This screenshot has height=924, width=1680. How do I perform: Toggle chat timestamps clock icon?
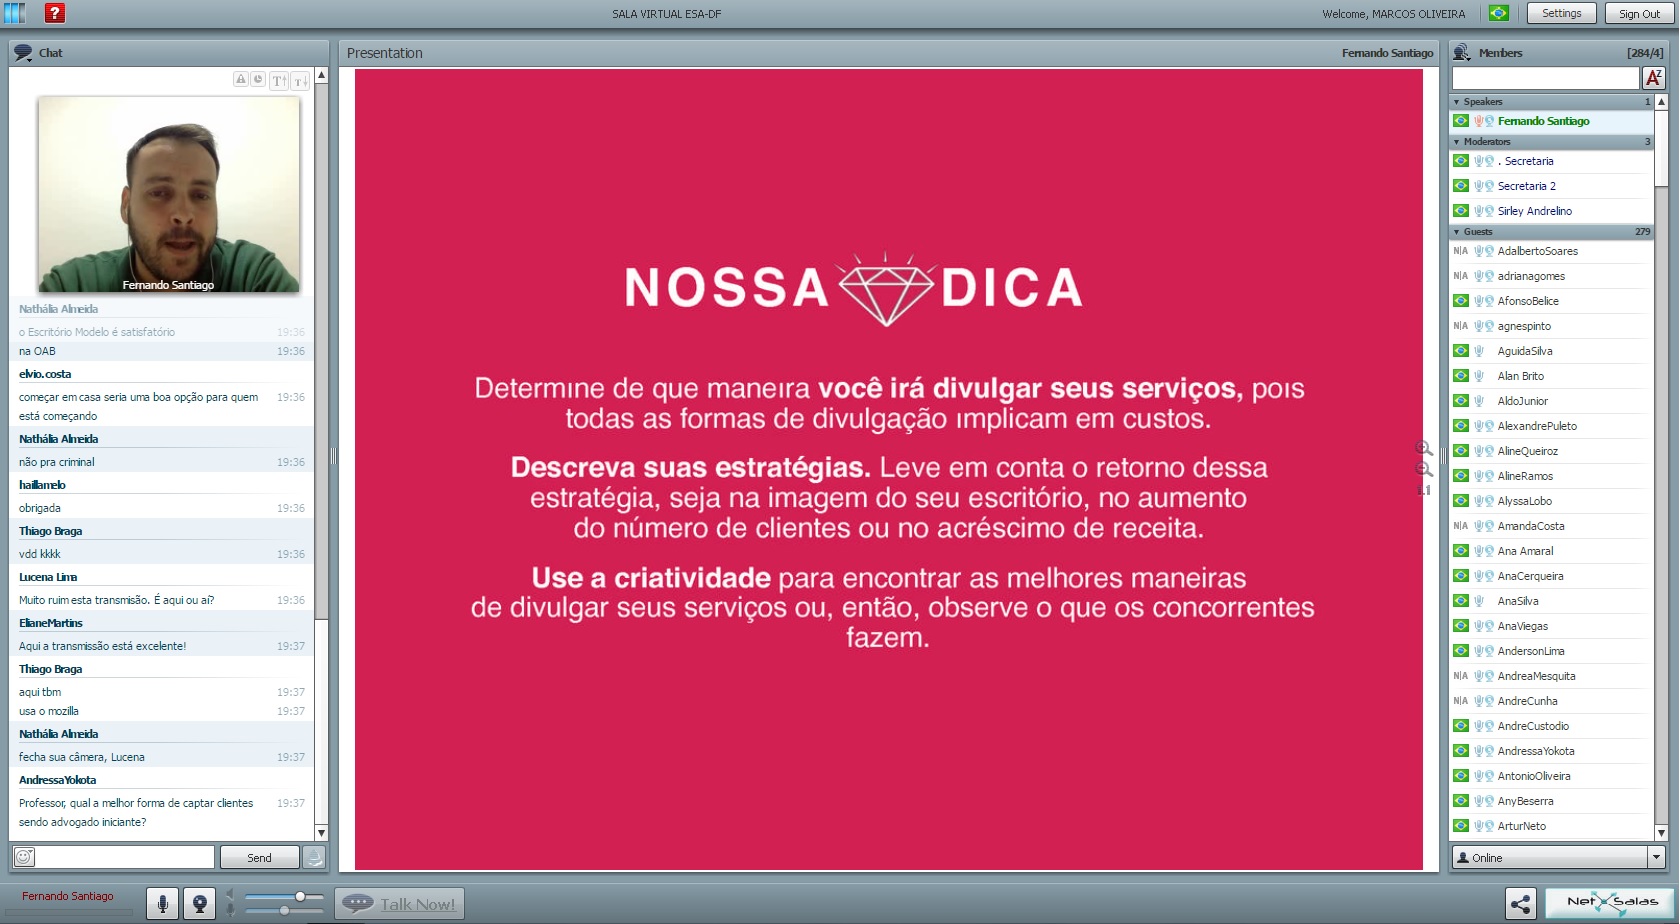[x=258, y=79]
